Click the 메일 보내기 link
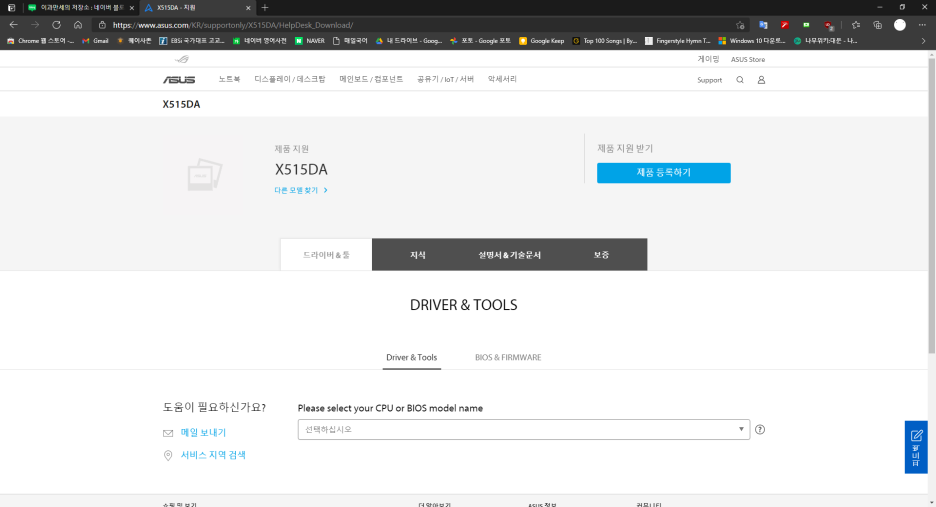936x507 pixels. (x=203, y=432)
